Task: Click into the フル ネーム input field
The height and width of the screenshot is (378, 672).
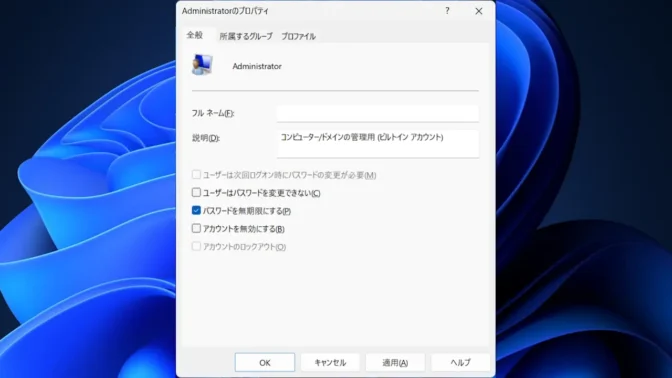Action: coord(378,114)
